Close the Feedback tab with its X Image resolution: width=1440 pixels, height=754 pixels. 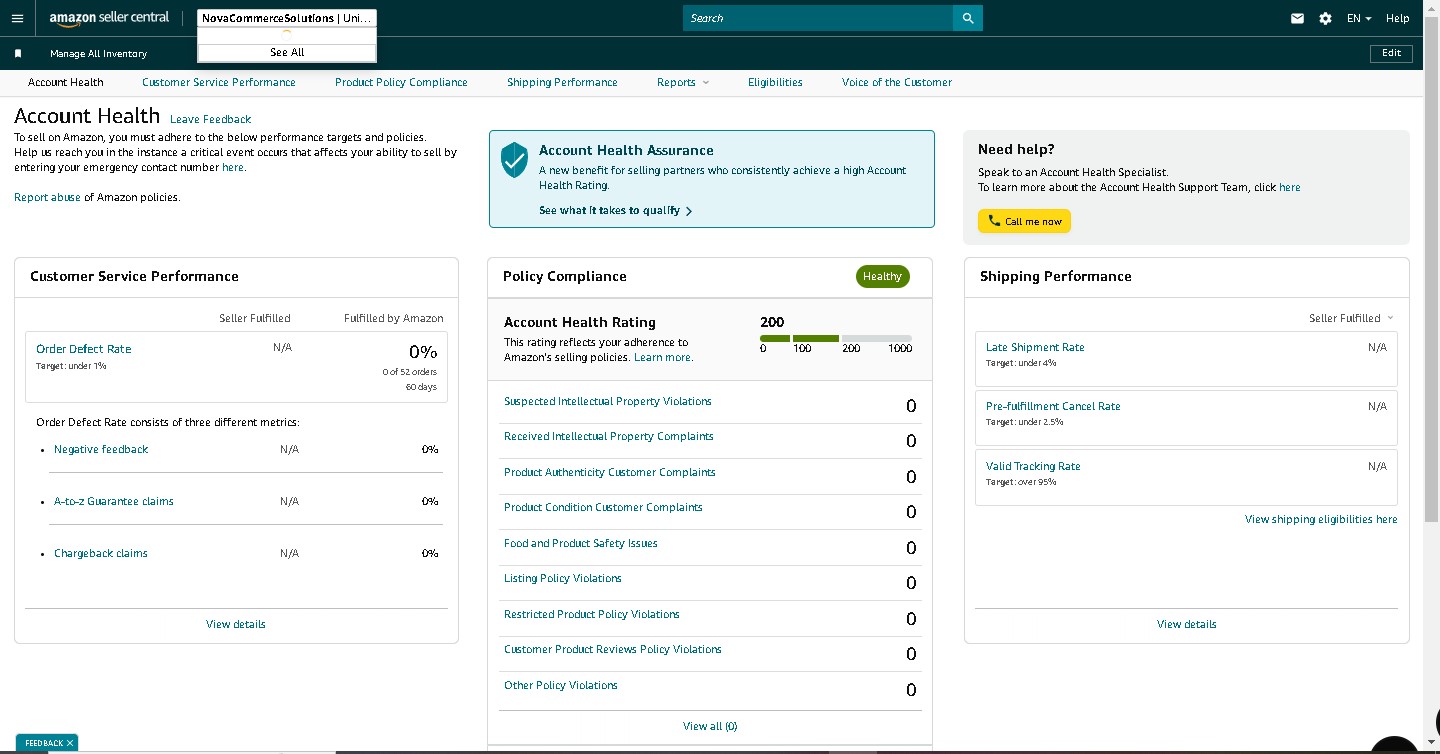(x=70, y=743)
